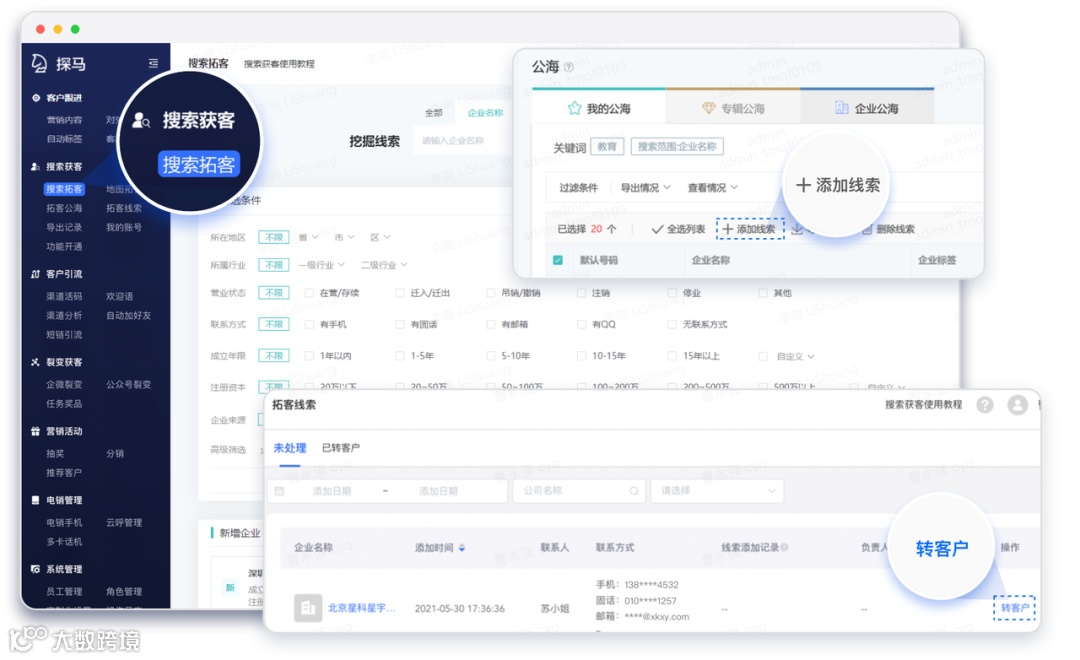The image size is (1080, 660).
Task: Select 未处理 tab in 拓客线索
Action: (x=290, y=448)
